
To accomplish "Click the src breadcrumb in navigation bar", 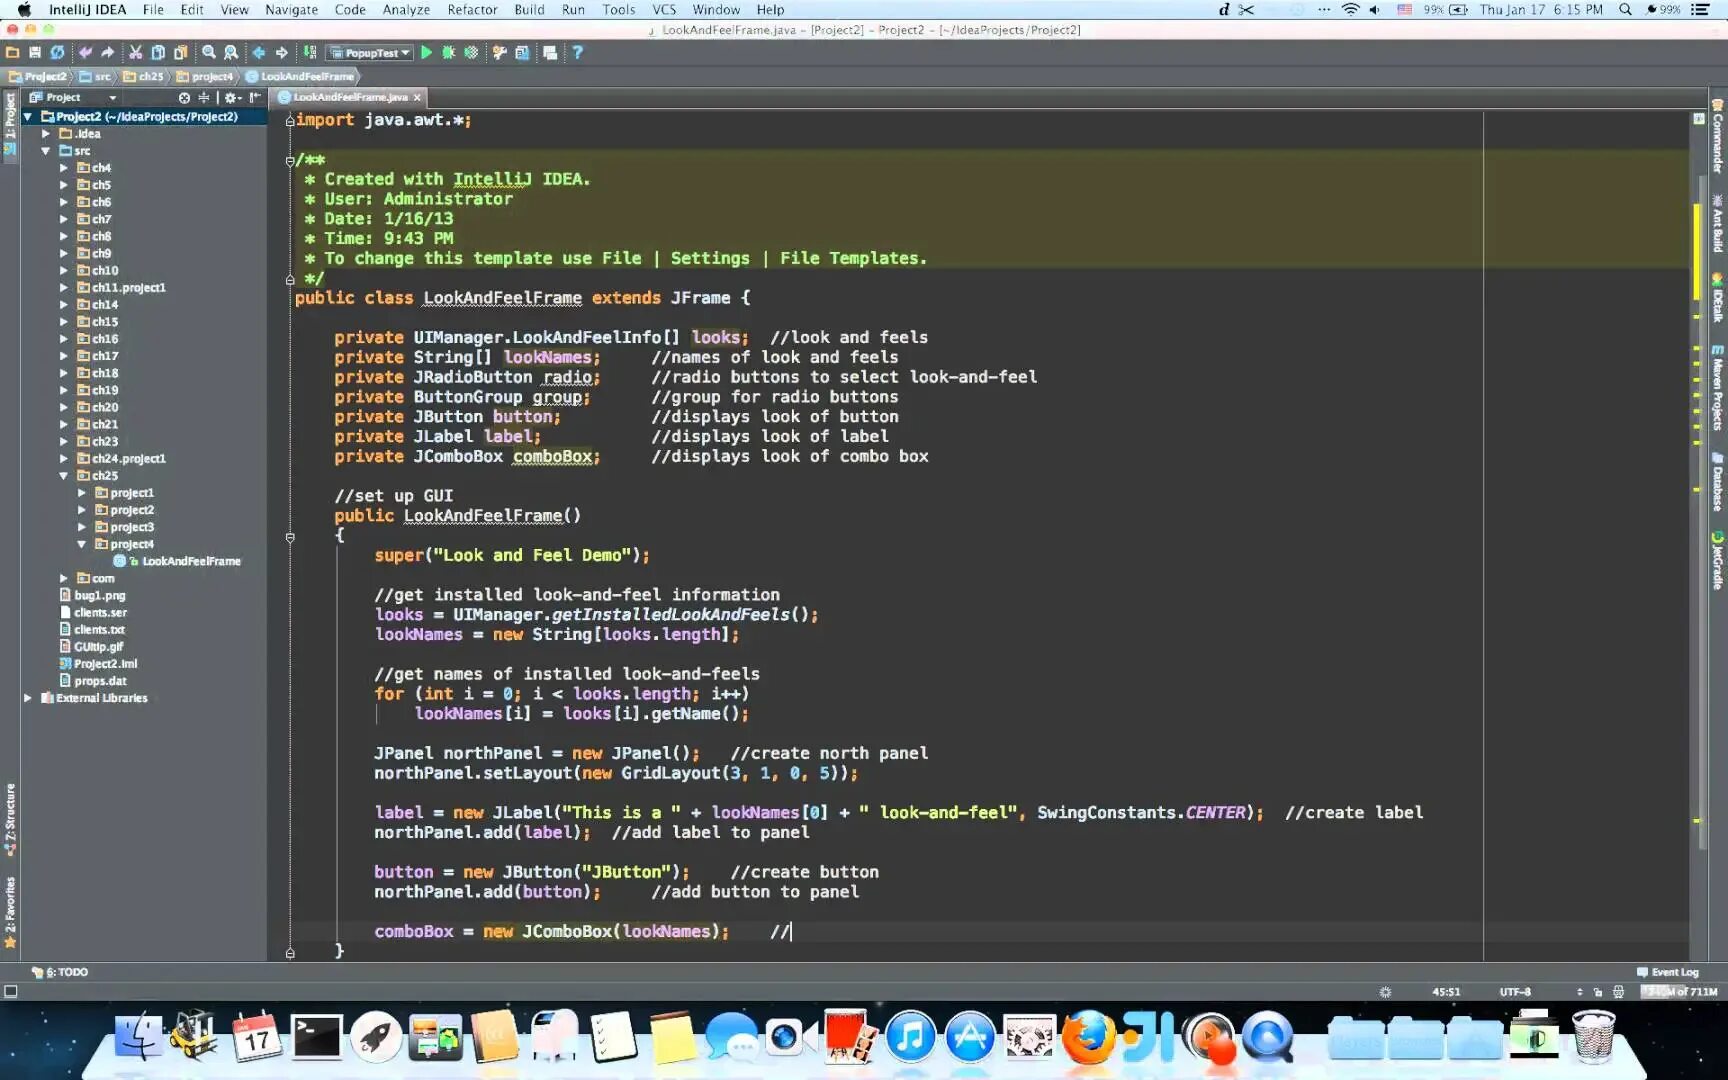I will coord(96,76).
